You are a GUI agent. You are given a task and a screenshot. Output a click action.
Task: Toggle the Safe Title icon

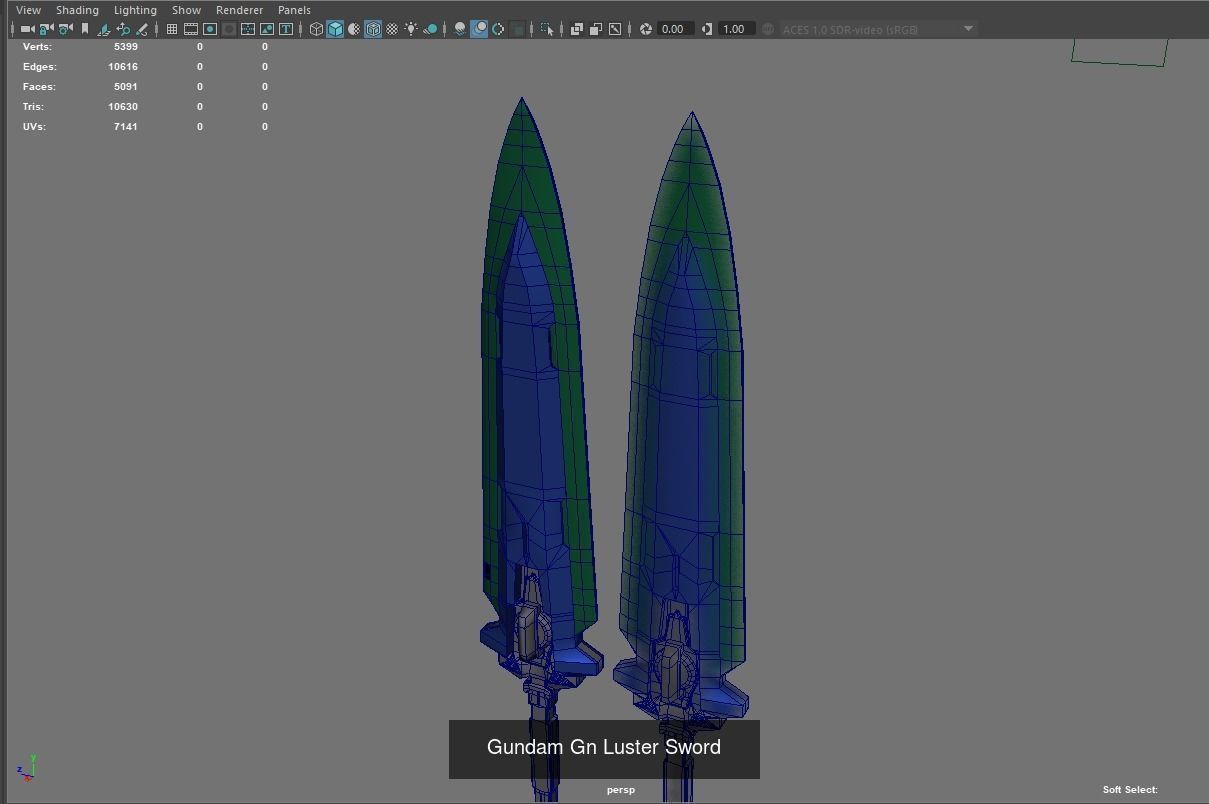pyautogui.click(x=286, y=29)
